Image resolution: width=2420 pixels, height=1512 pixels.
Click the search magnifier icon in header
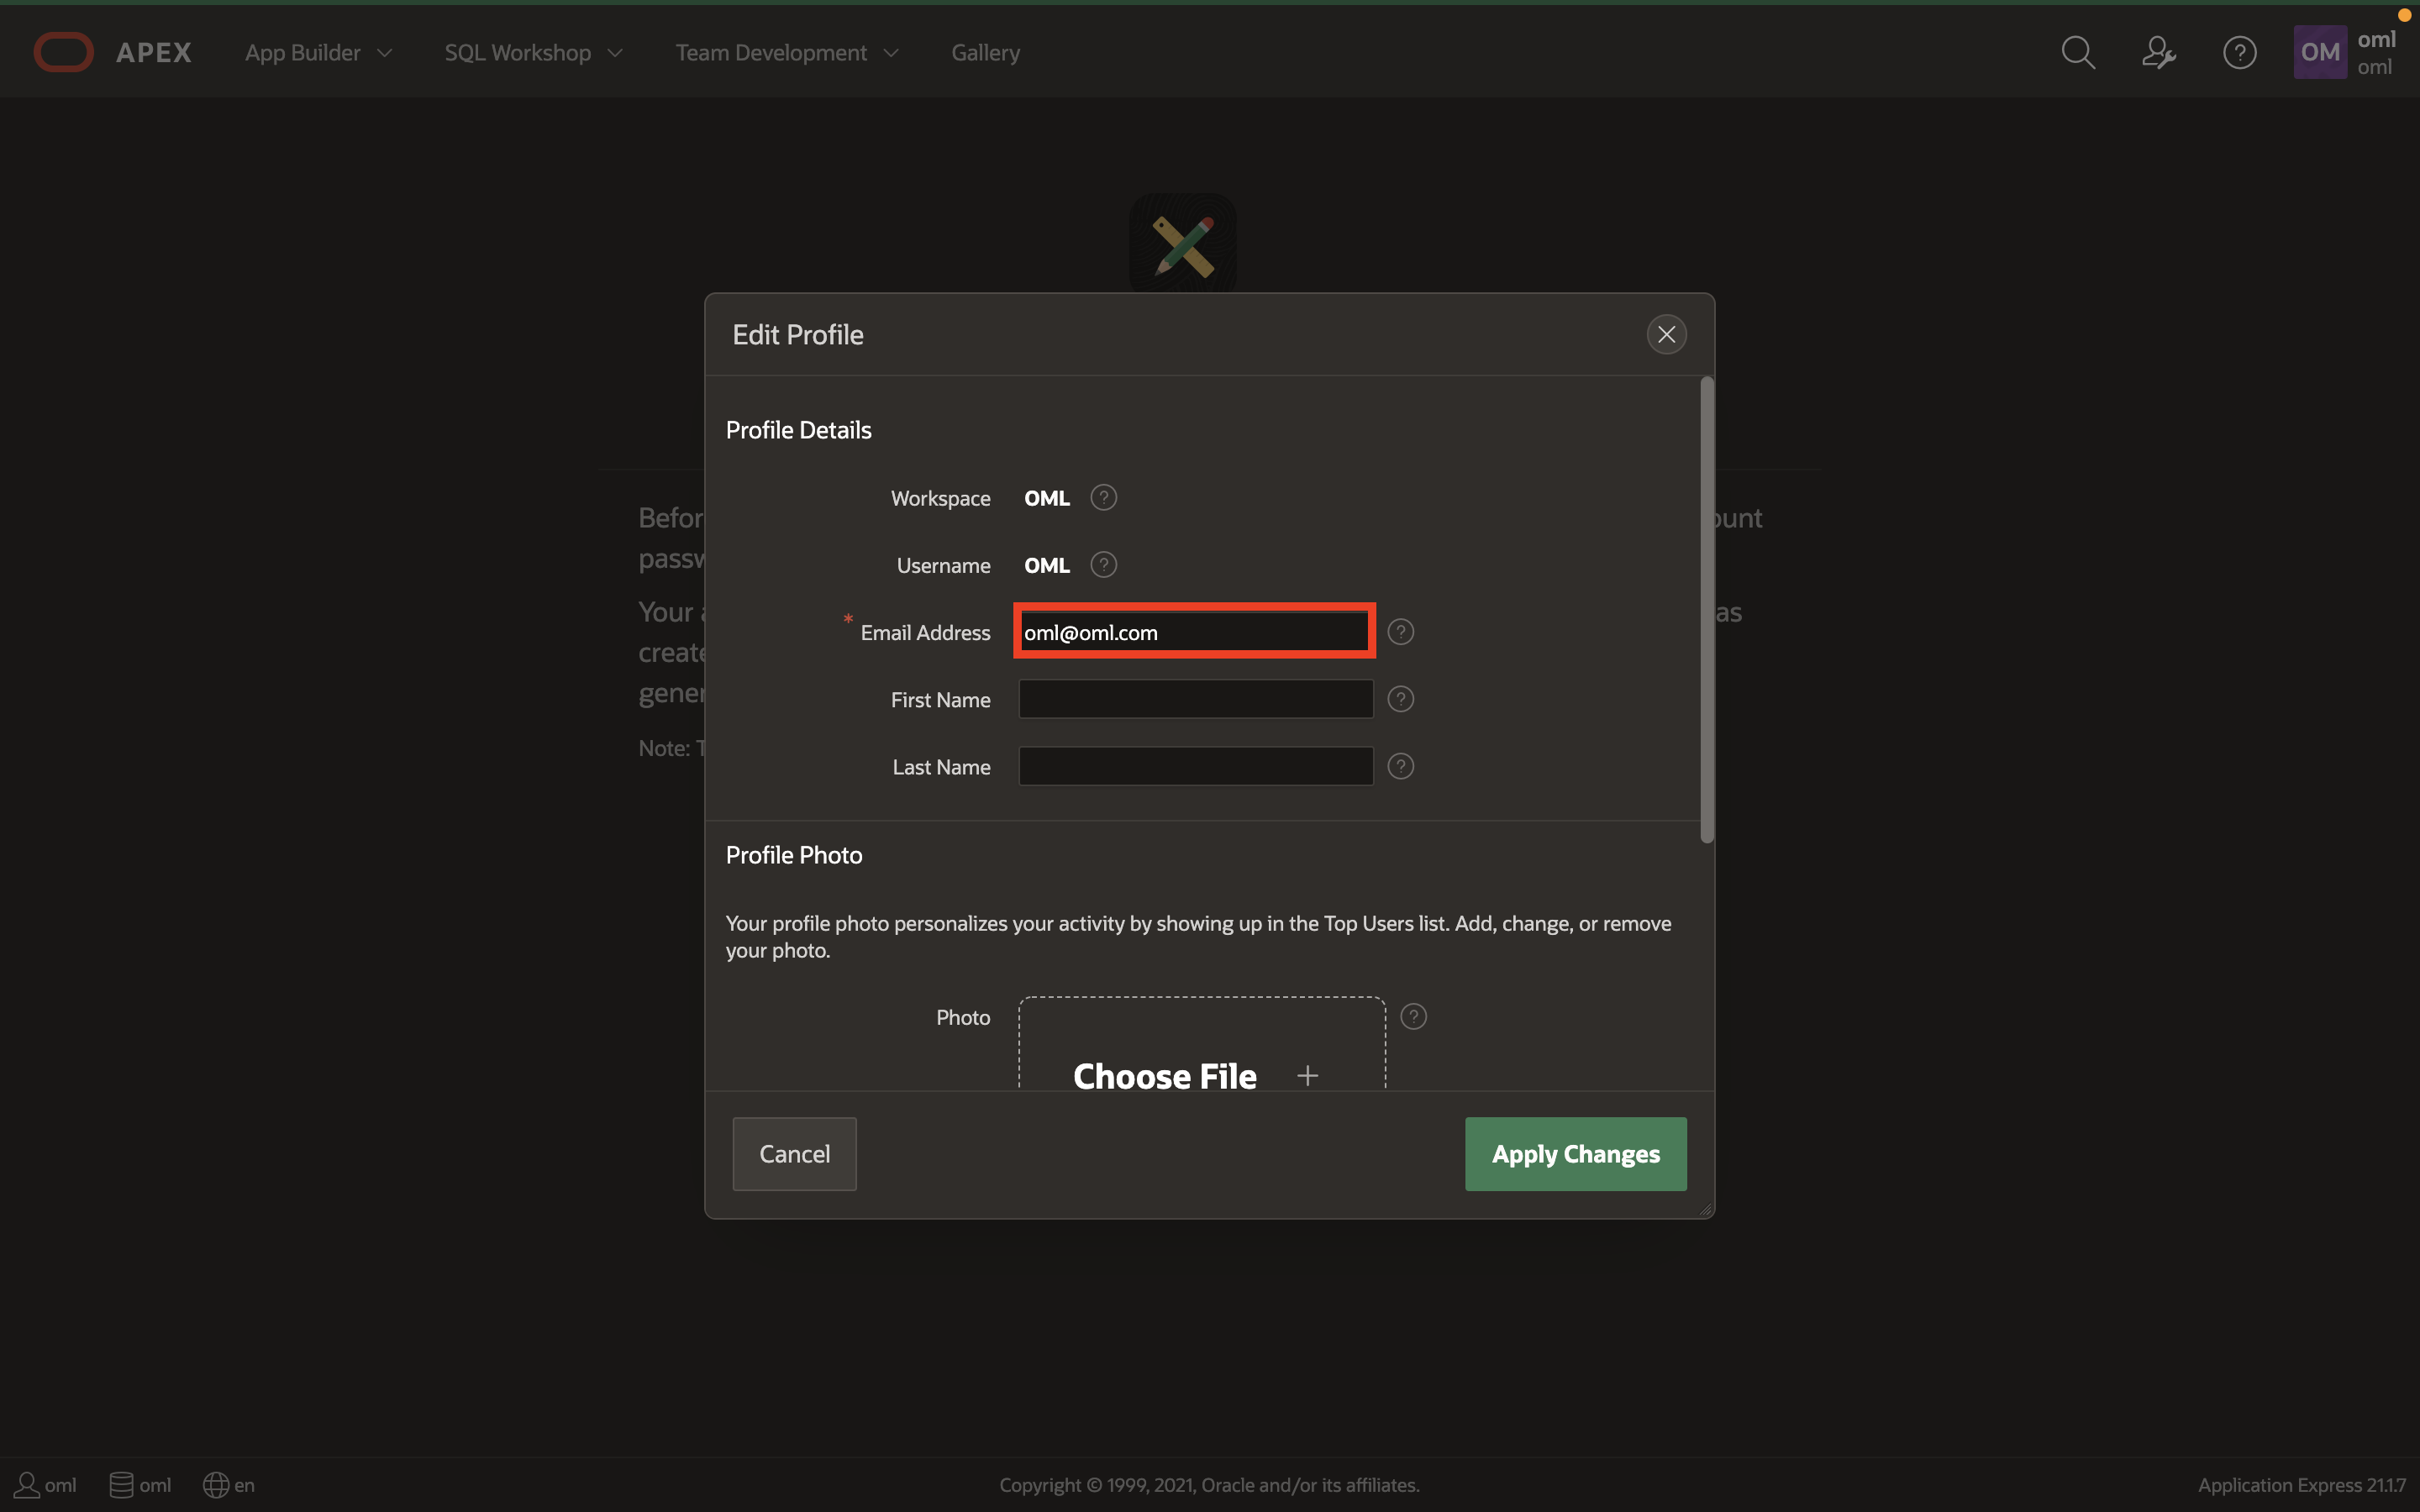pyautogui.click(x=2078, y=52)
